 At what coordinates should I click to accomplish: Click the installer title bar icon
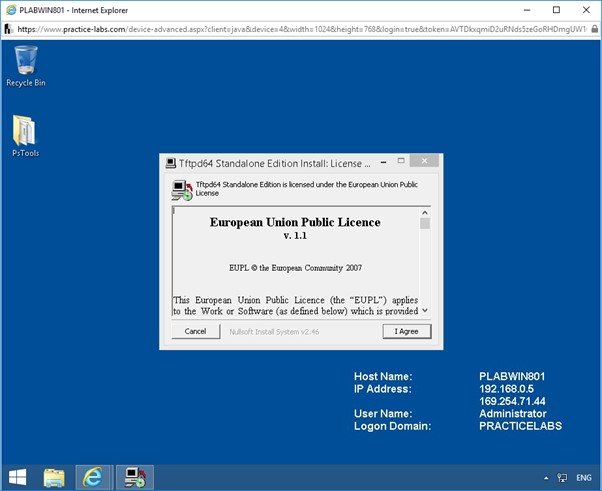click(x=170, y=164)
